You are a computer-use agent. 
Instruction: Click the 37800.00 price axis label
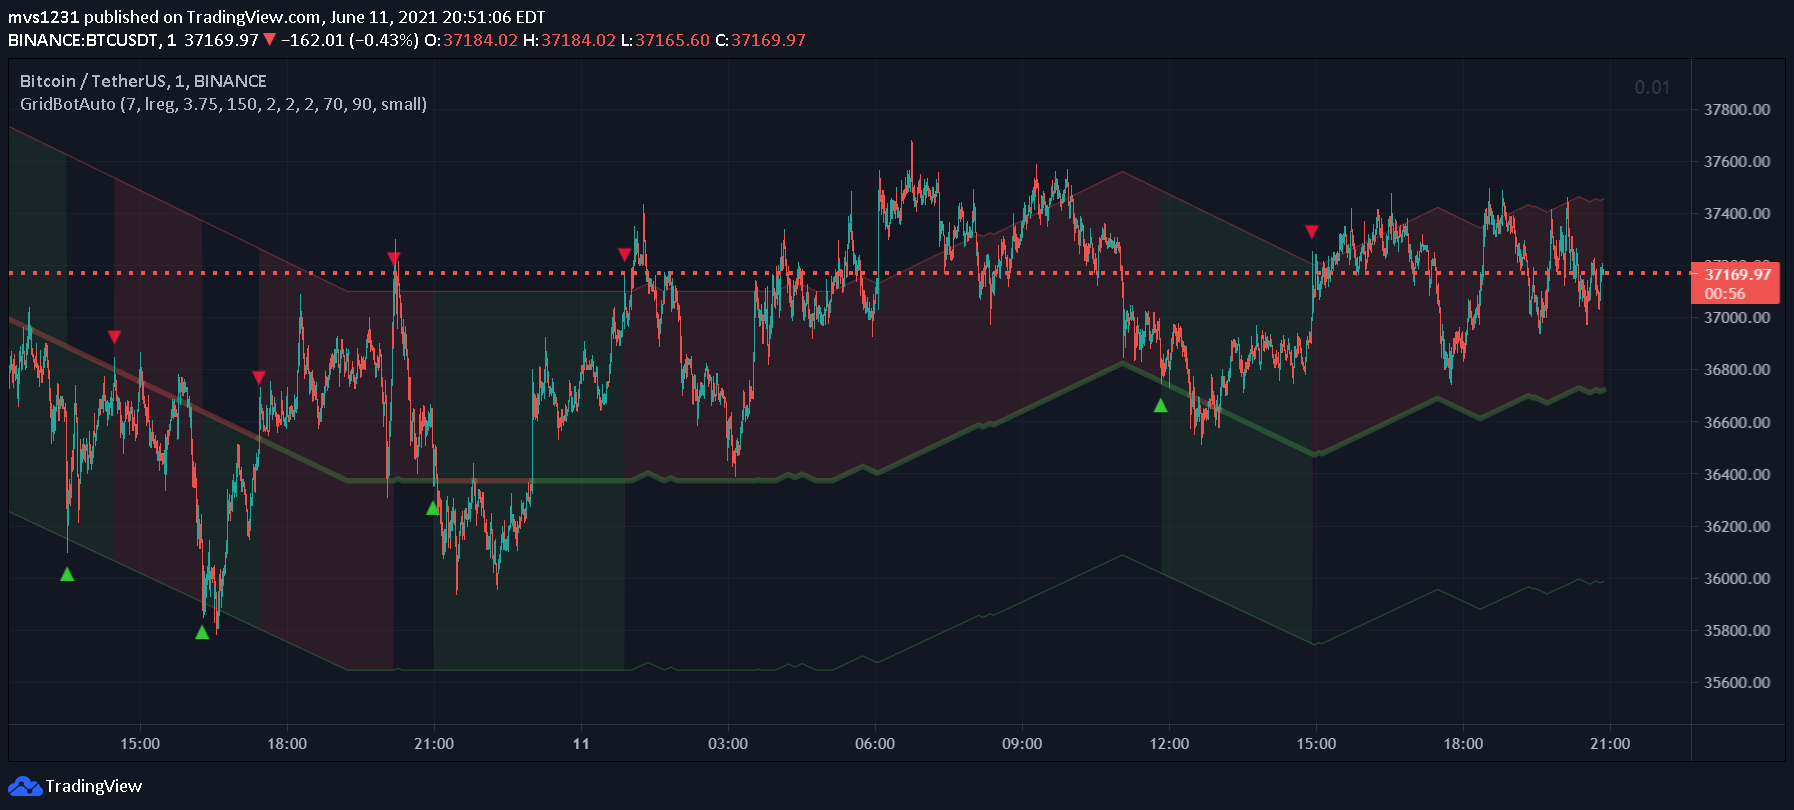pos(1737,109)
